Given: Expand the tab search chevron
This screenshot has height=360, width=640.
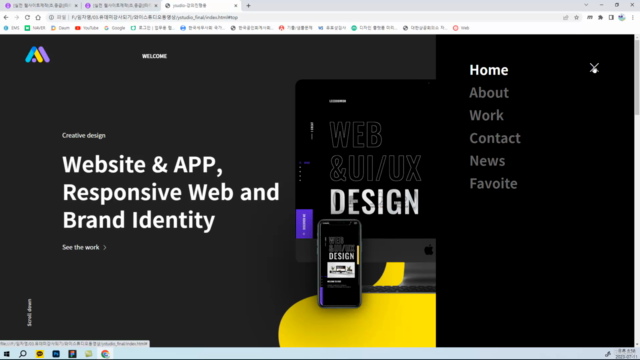Looking at the screenshot, I should 586,5.
